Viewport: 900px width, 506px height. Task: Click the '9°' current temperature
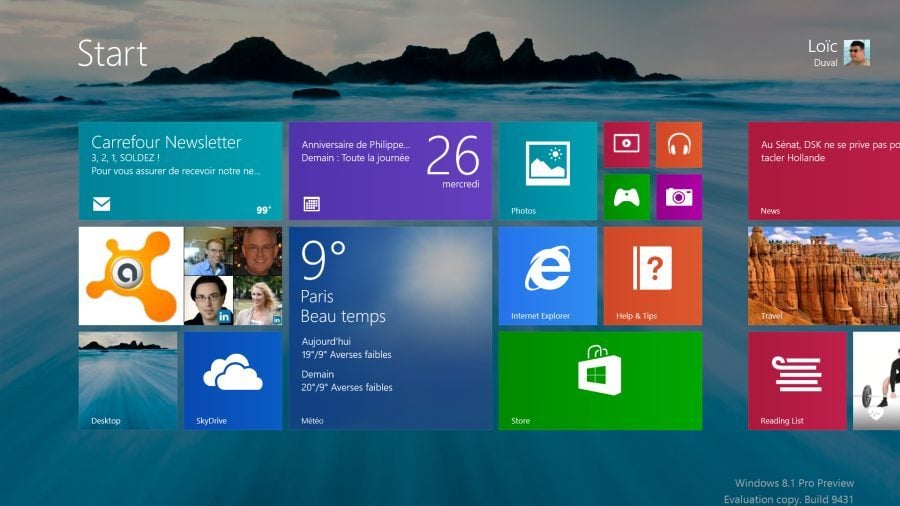tap(323, 260)
